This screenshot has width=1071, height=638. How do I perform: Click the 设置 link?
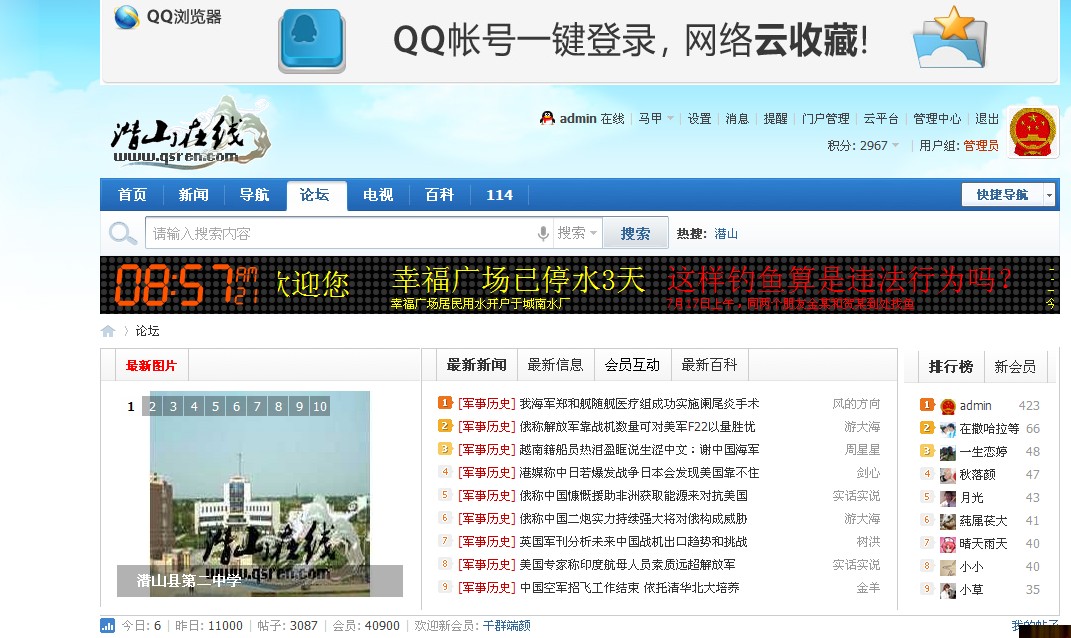click(x=699, y=119)
